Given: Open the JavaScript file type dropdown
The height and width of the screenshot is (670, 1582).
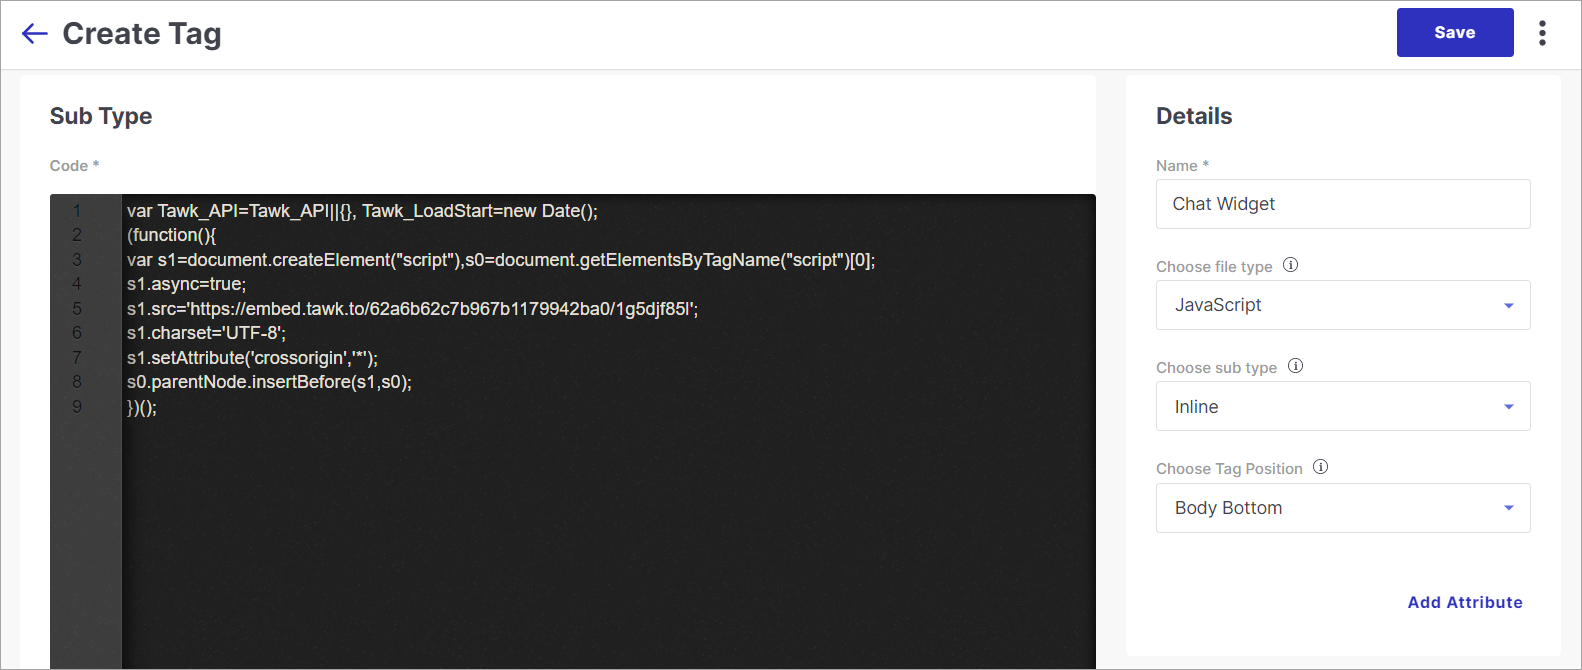Looking at the screenshot, I should point(1343,305).
